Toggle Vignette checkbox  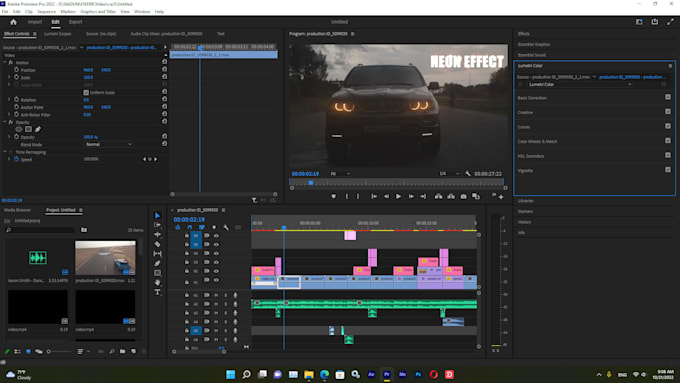click(668, 170)
